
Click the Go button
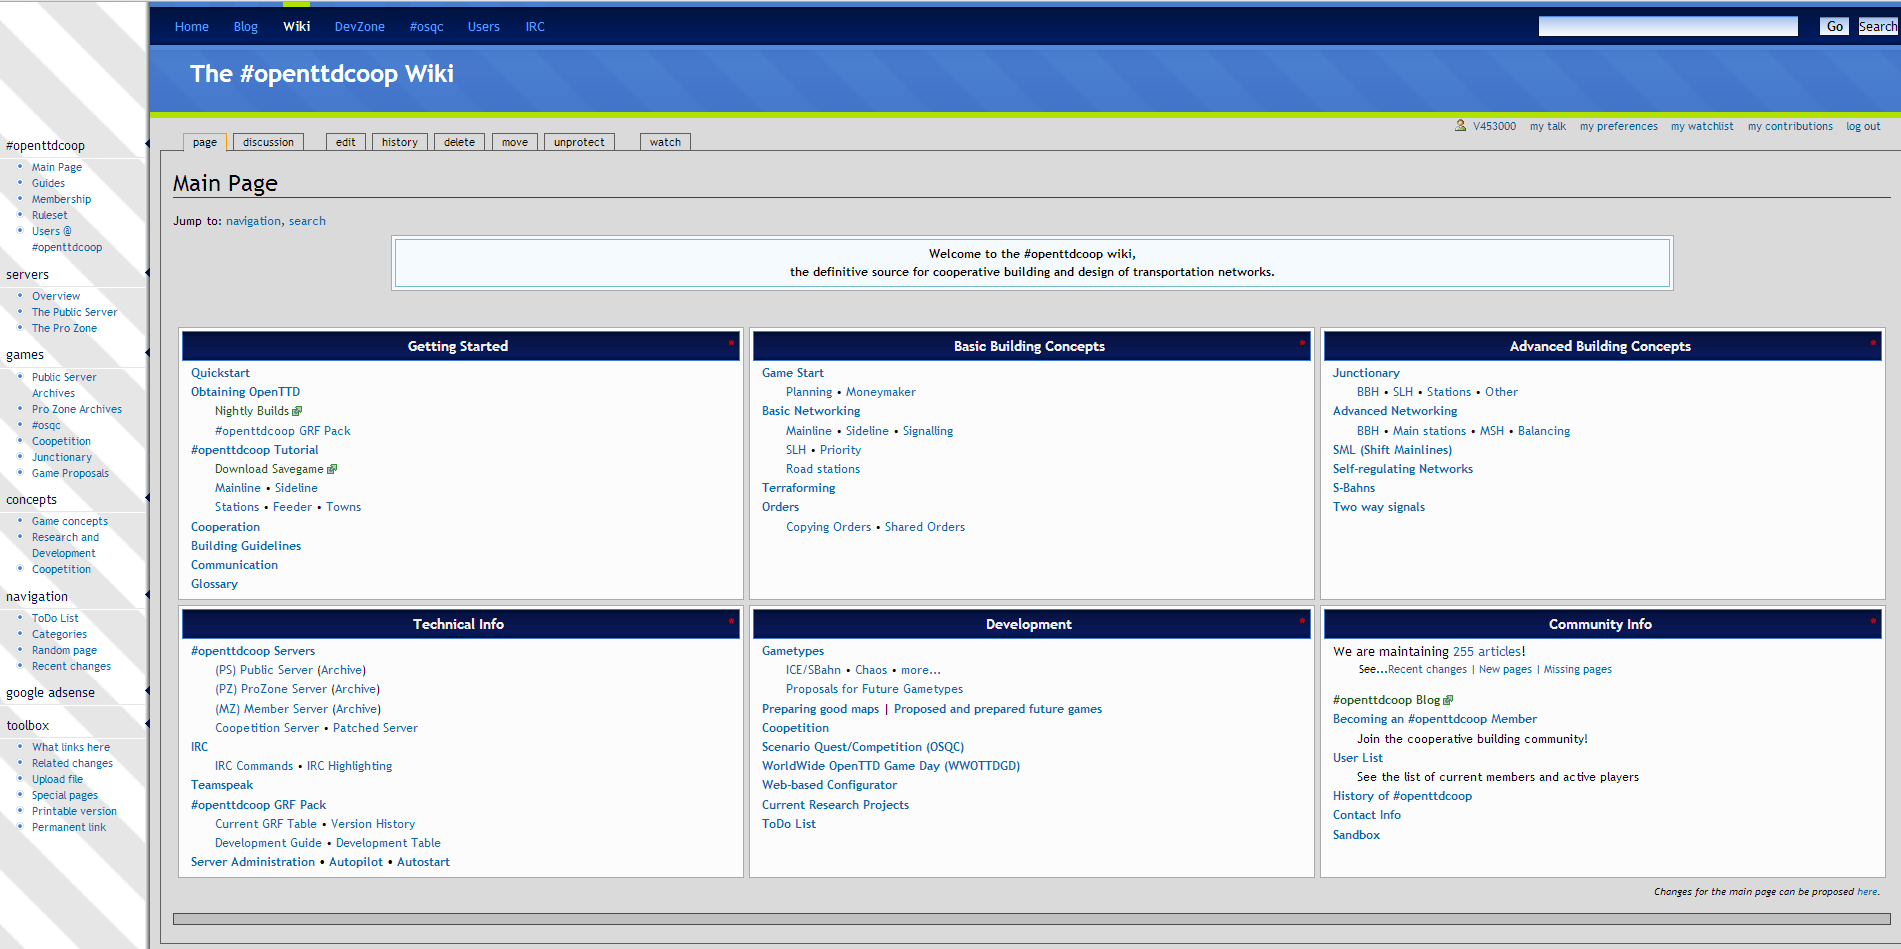[x=1835, y=27]
